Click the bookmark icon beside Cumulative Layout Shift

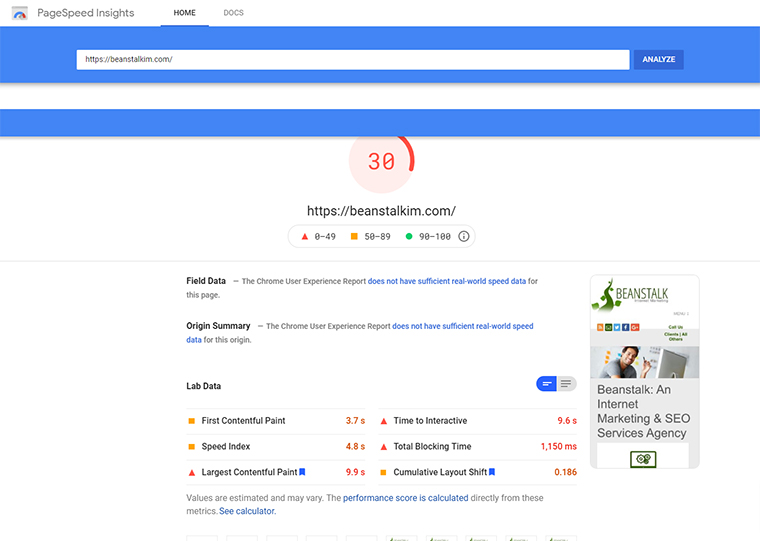pos(492,472)
